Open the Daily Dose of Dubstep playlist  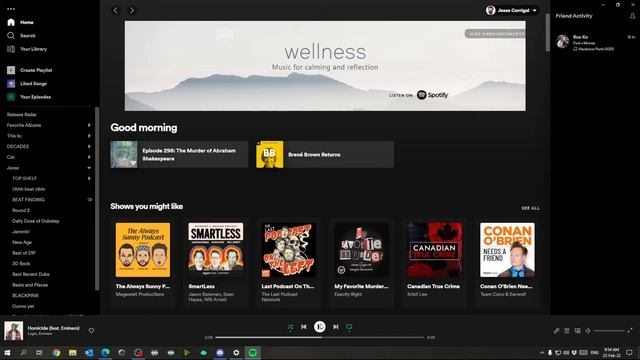36,221
